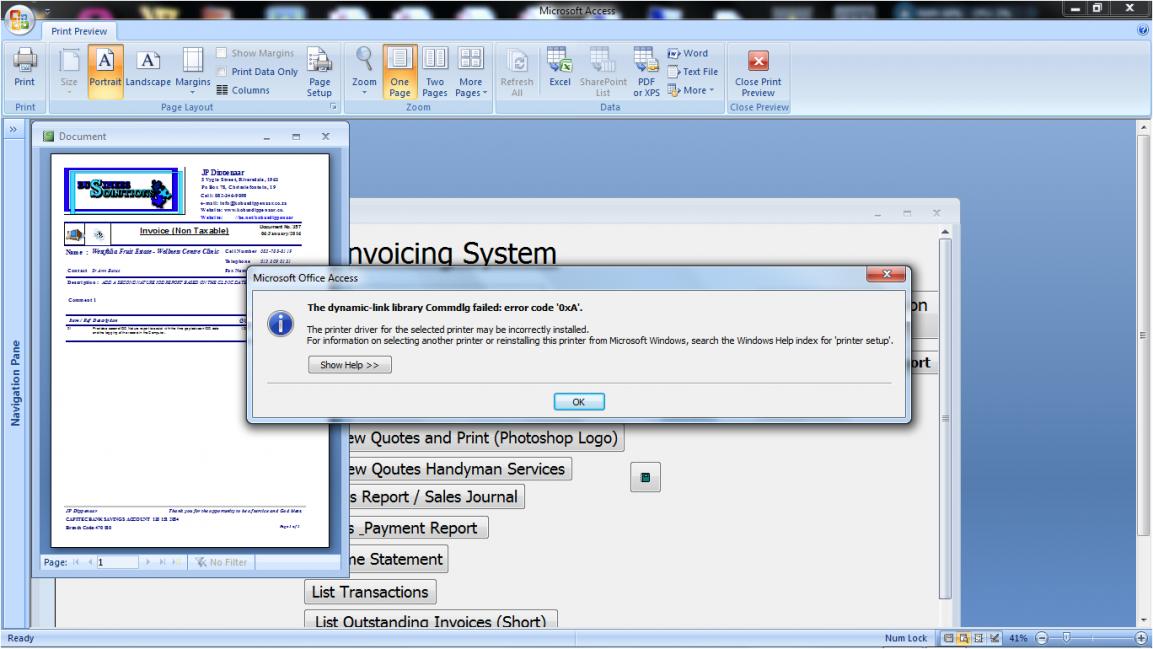1153x649 pixels.
Task: Click the SharePoint List export icon
Action: pos(603,71)
